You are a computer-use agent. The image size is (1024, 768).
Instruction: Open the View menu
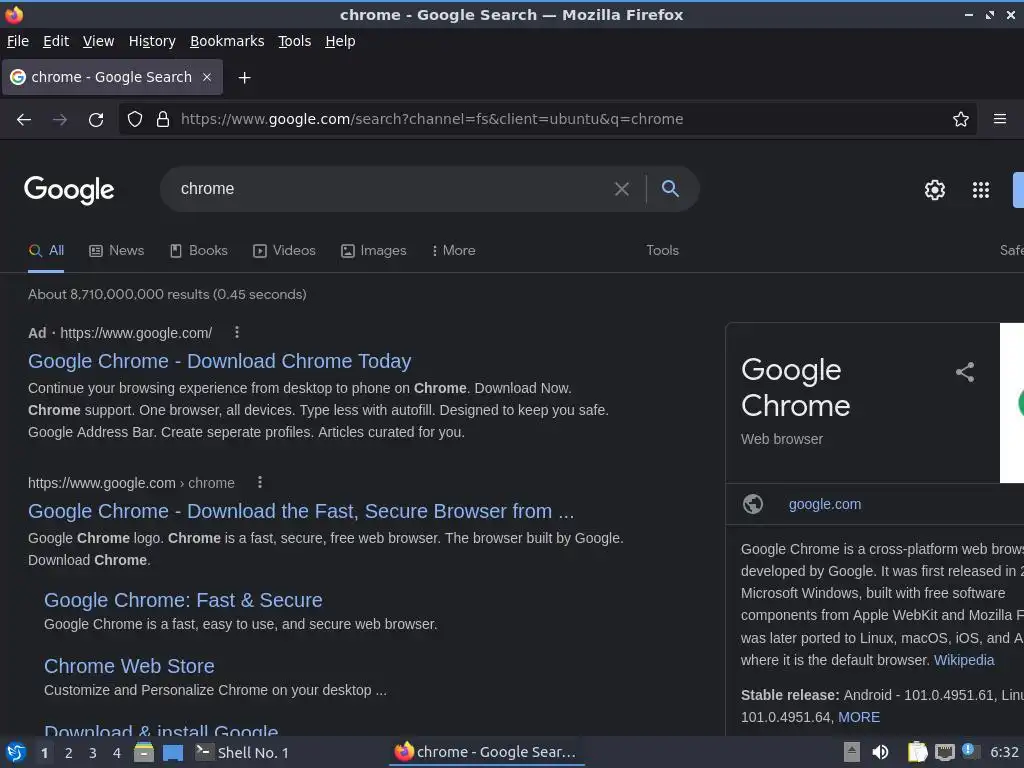pos(99,41)
